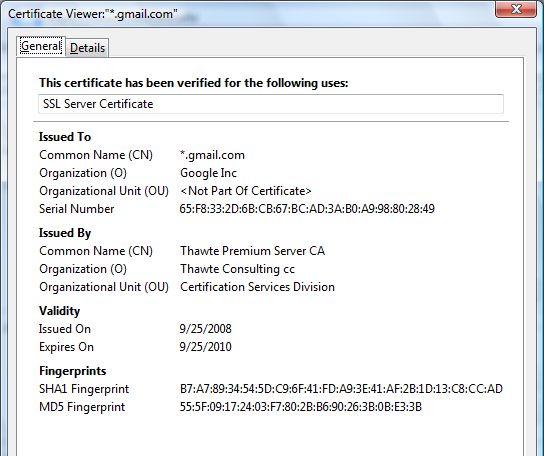Select the General tab

[41, 46]
